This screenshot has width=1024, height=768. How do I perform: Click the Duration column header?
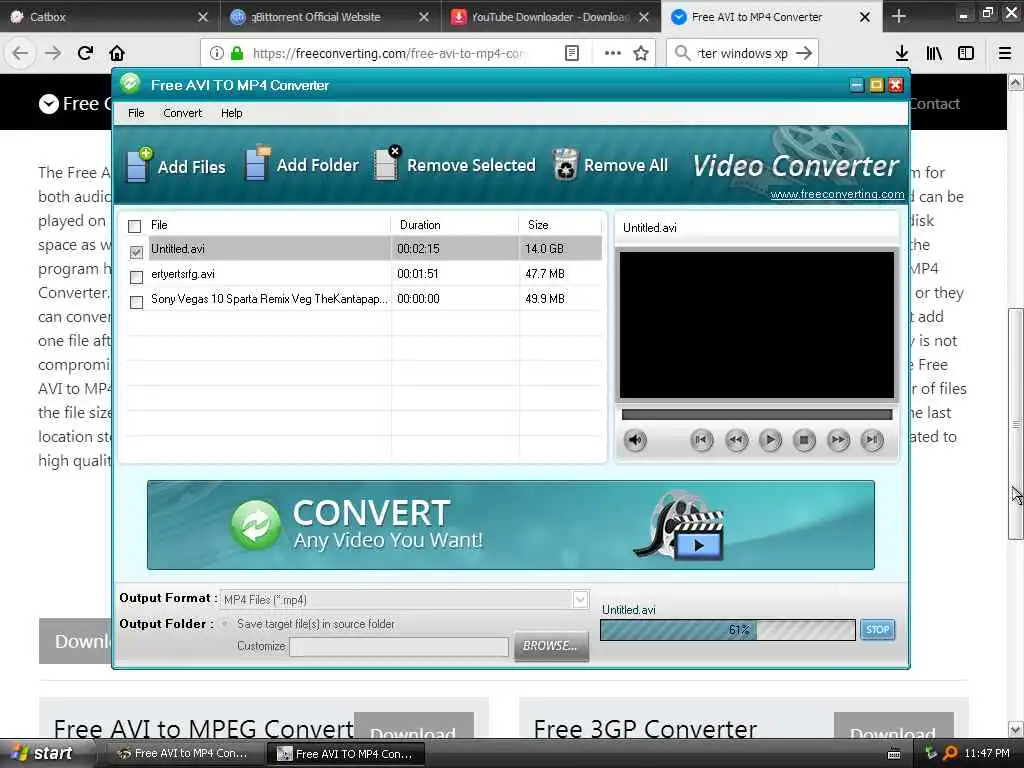[x=455, y=225]
